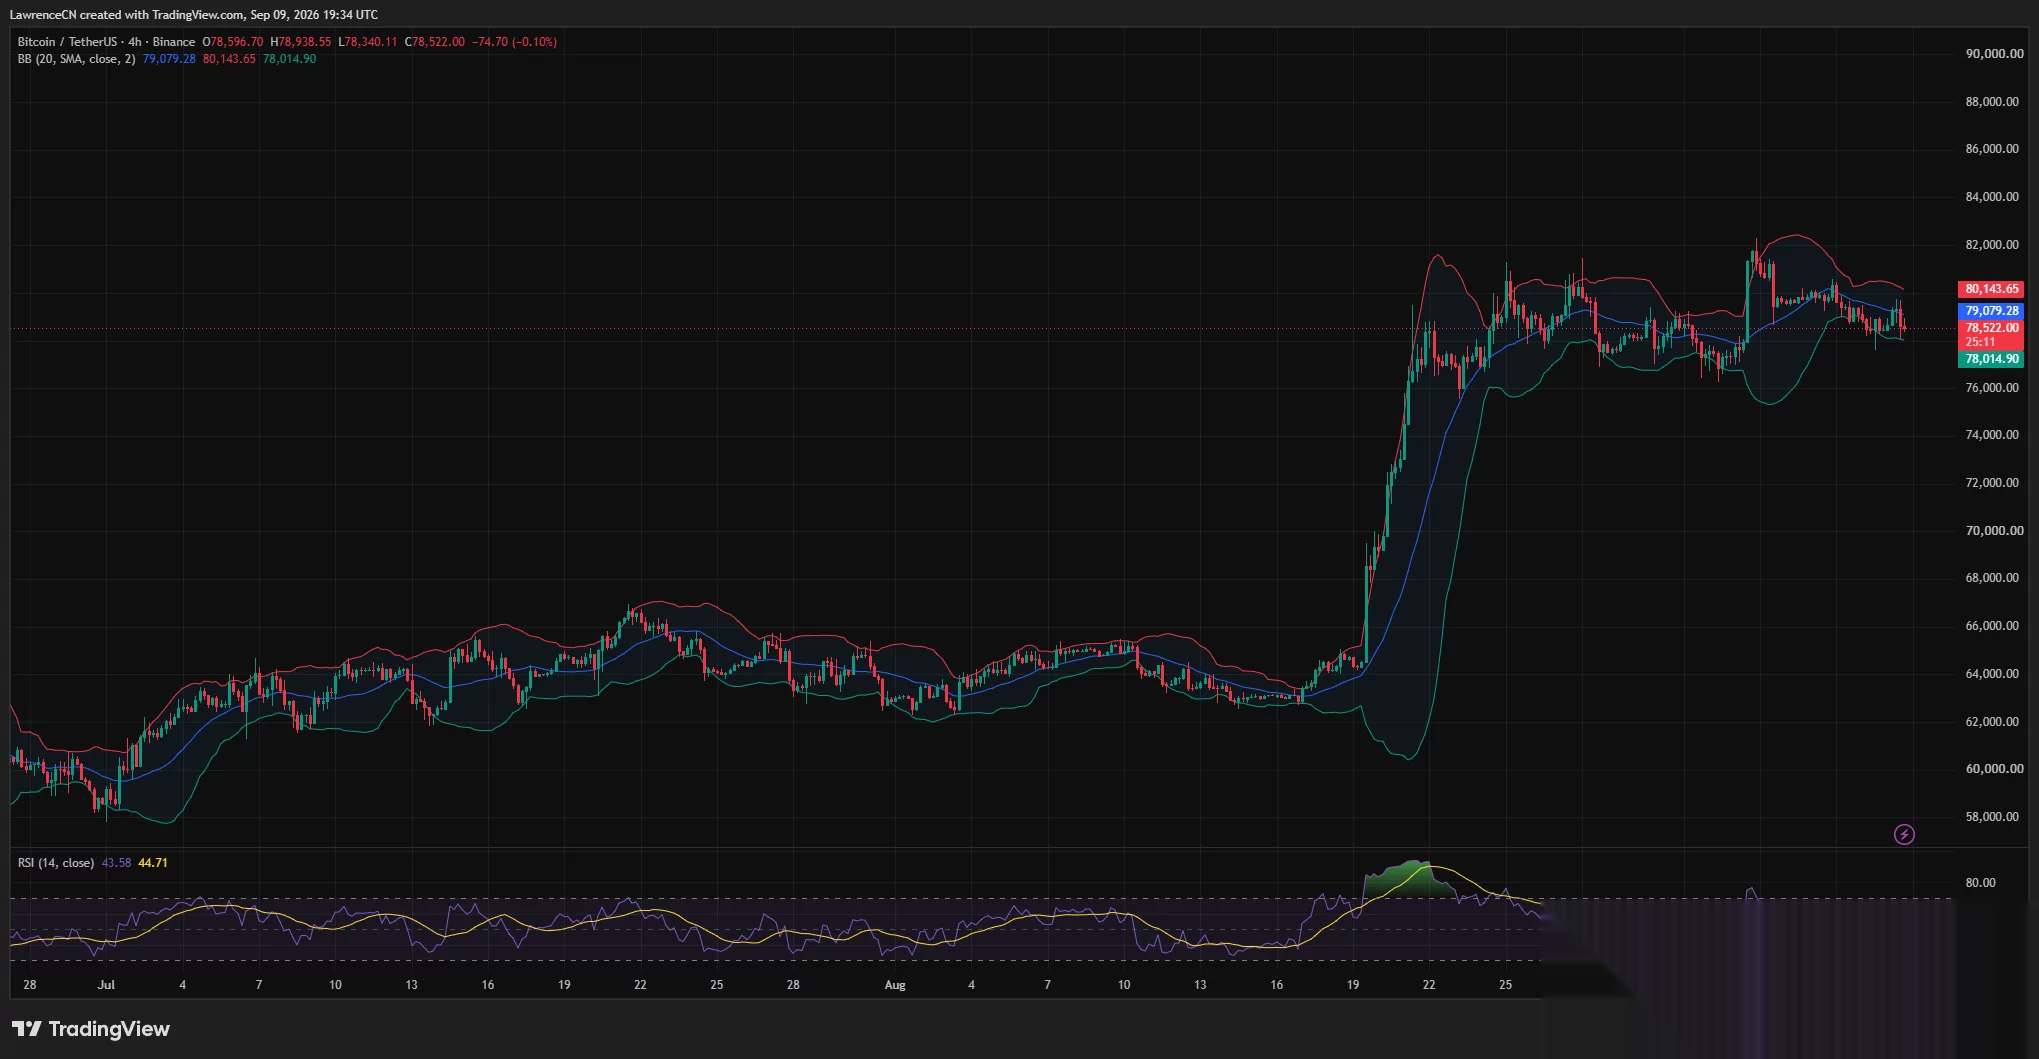The height and width of the screenshot is (1059, 2039).
Task: Click the 80.00 RSI scale label
Action: tap(1980, 883)
